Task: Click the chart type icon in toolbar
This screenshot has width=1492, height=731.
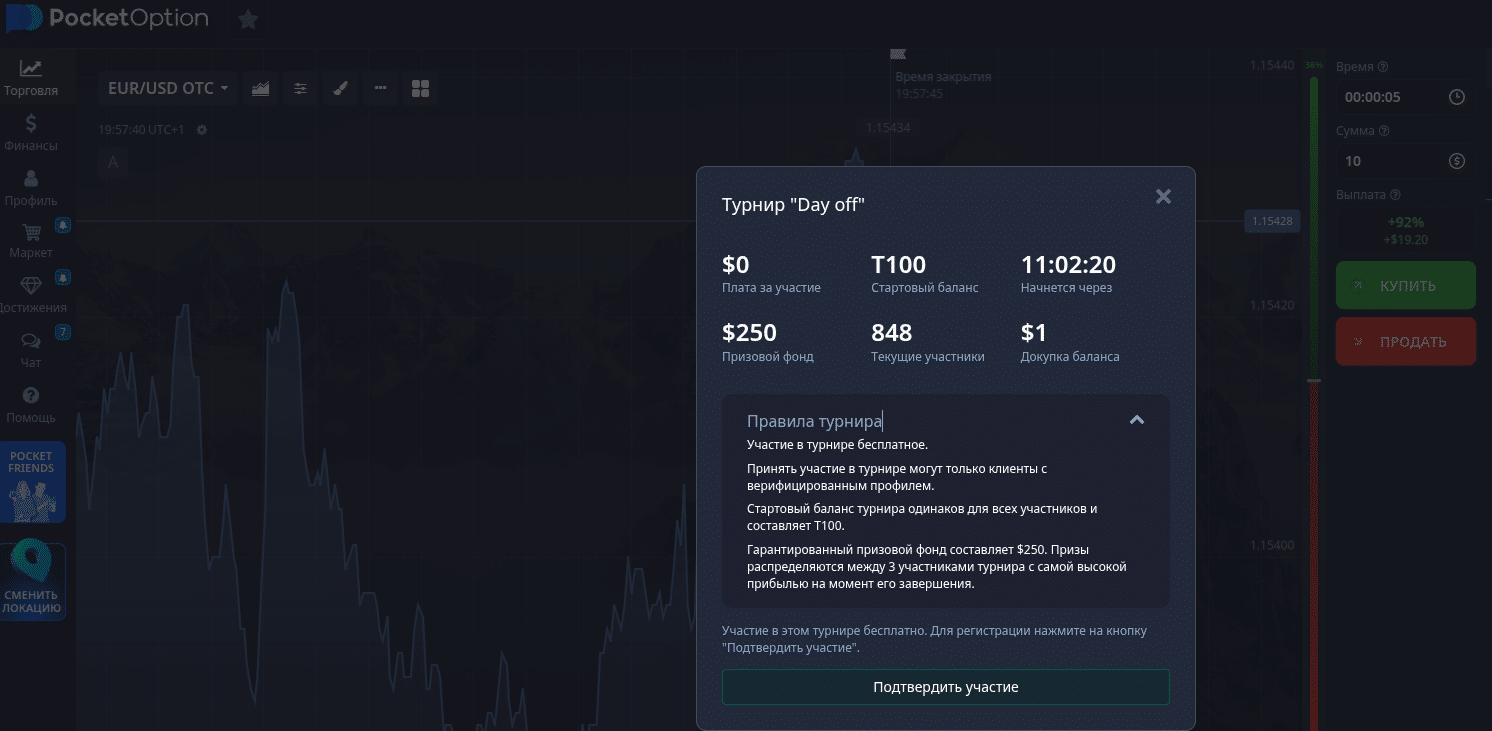Action: click(260, 88)
